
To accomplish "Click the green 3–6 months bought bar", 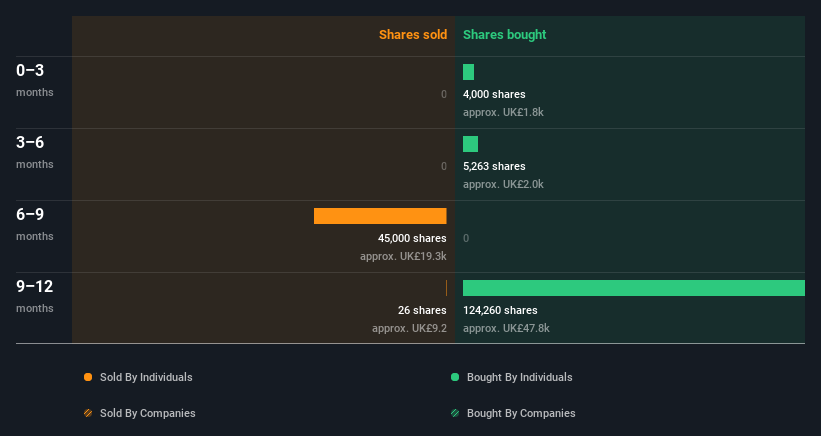I will coord(470,144).
